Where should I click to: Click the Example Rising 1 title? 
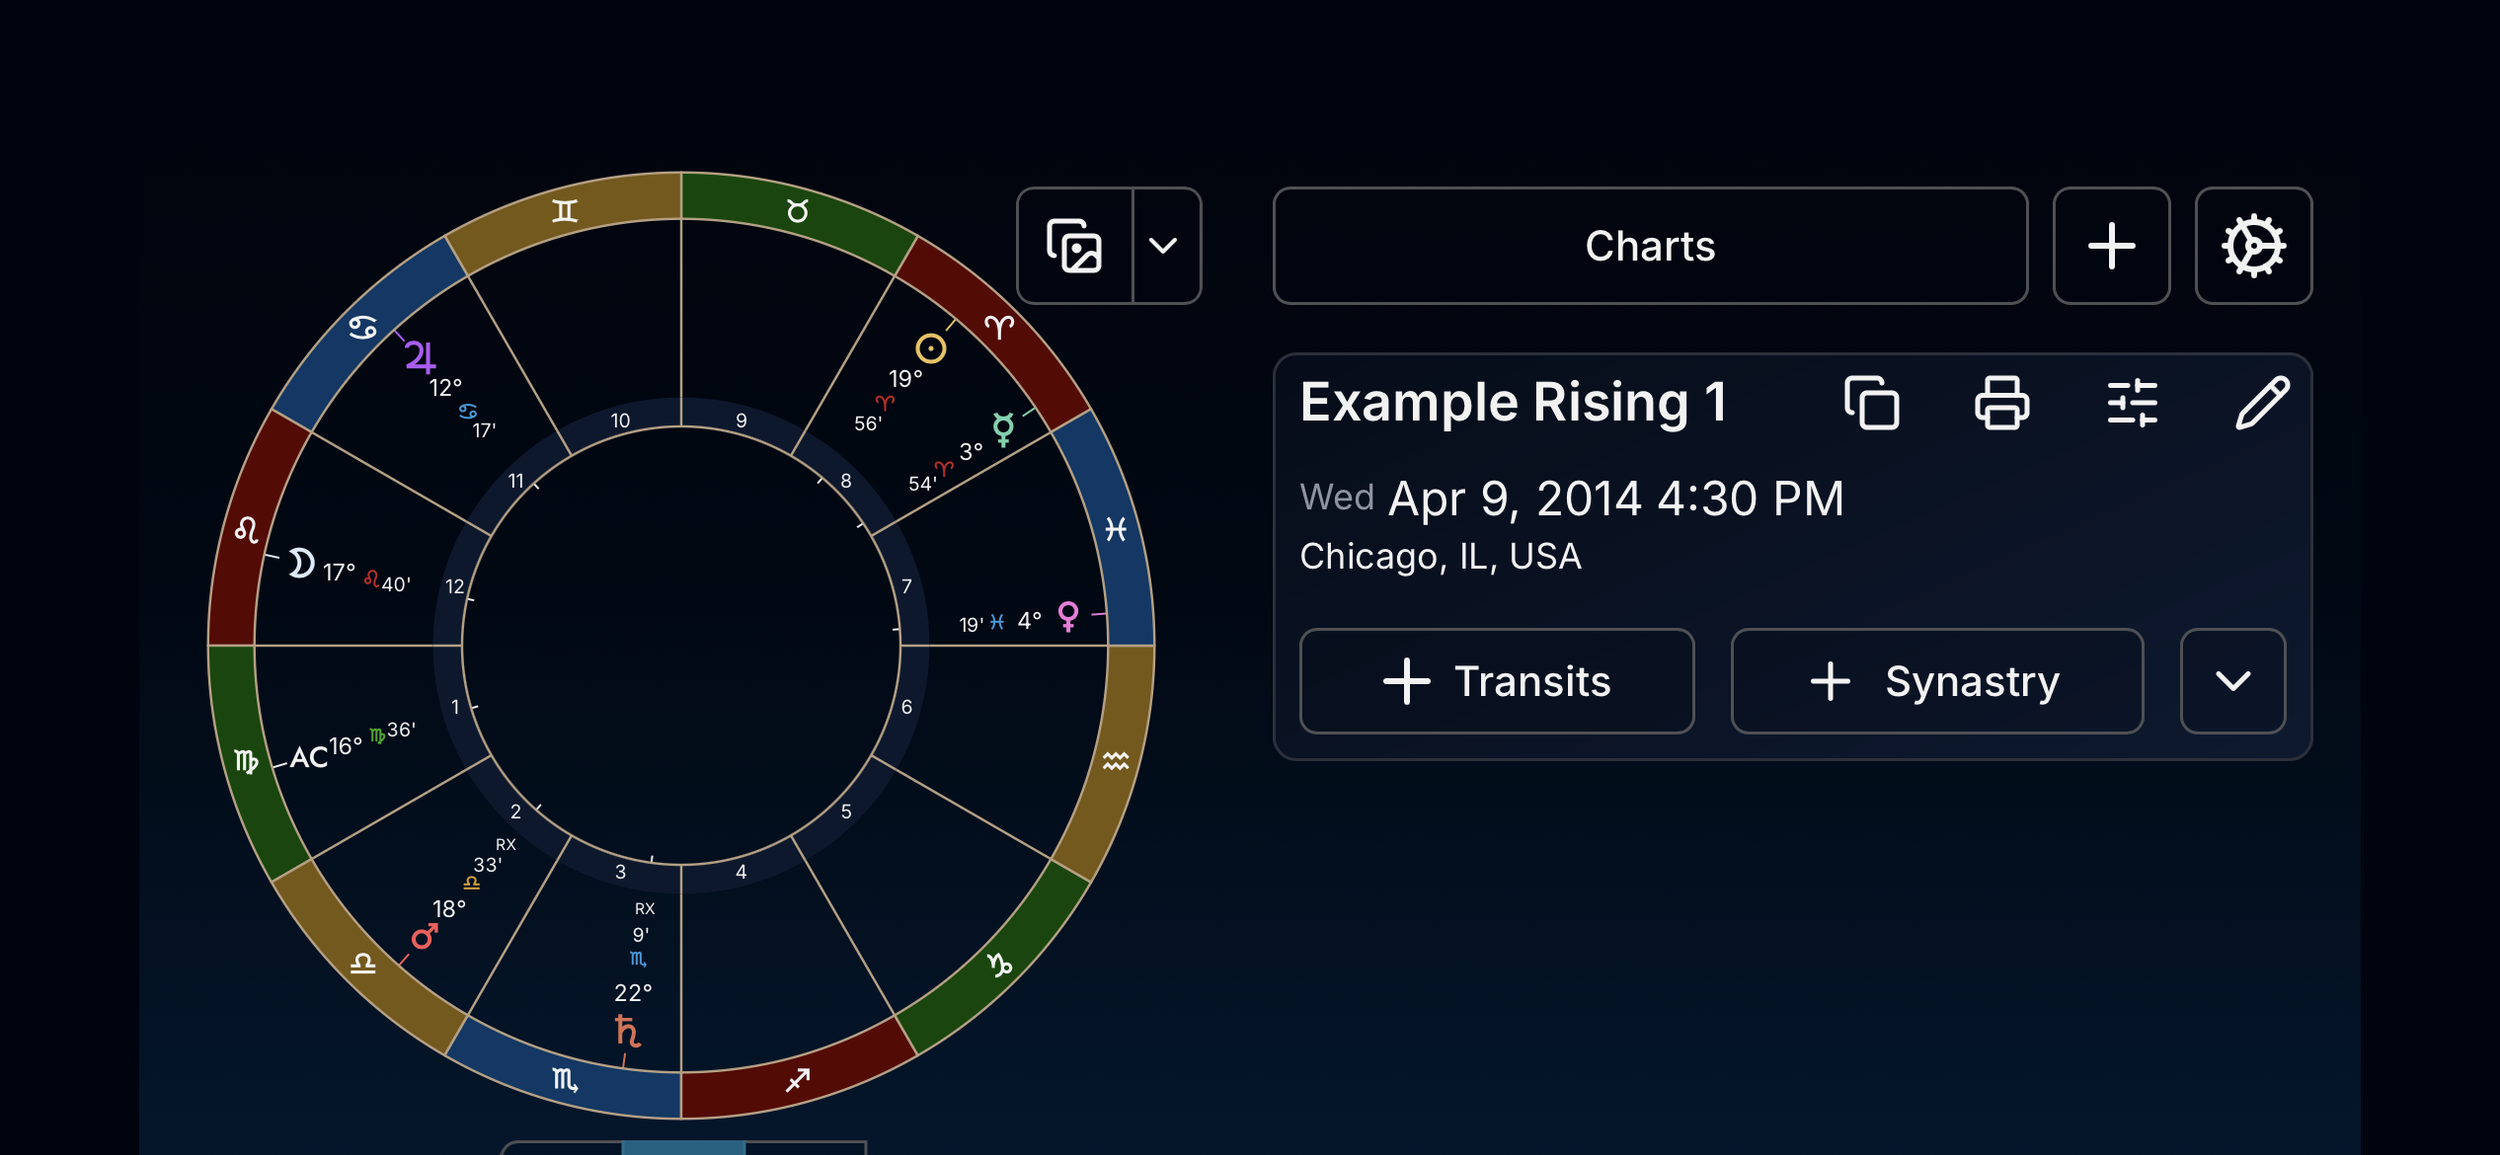1514,403
